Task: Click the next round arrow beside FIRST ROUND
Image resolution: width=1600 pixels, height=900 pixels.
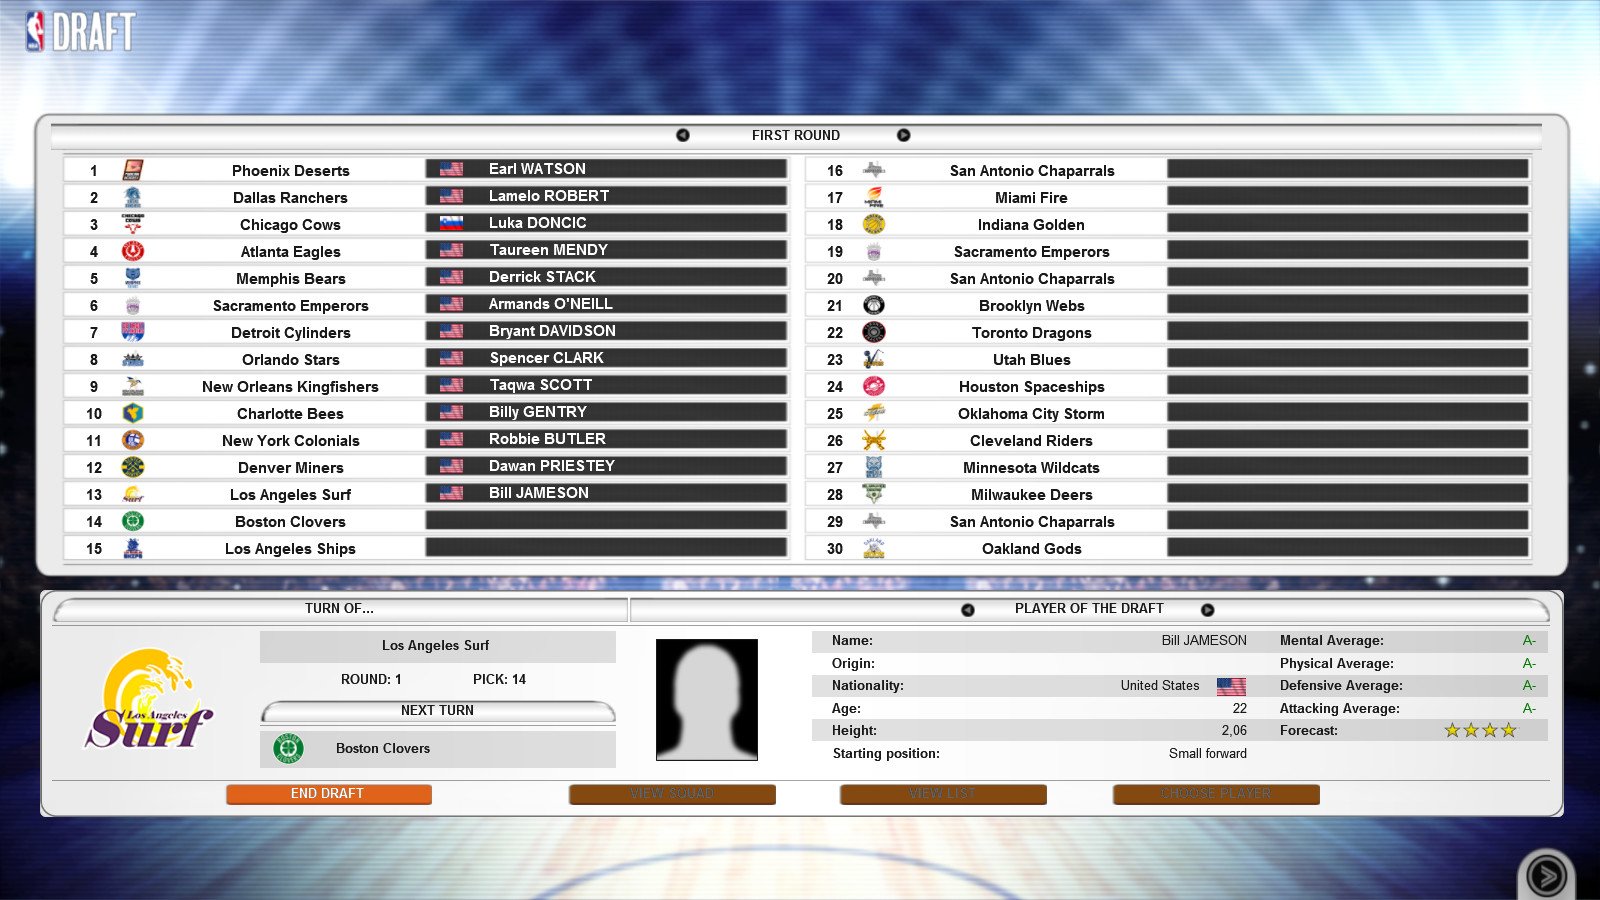Action: (903, 135)
